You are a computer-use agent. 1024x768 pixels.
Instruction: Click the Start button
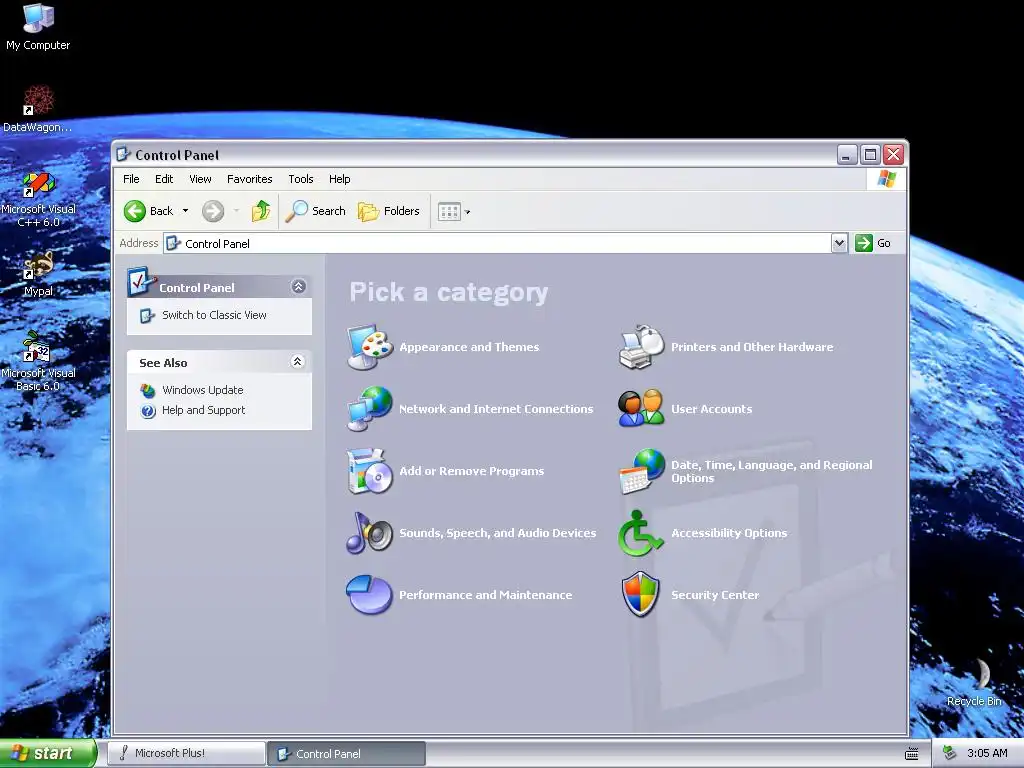(x=48, y=754)
